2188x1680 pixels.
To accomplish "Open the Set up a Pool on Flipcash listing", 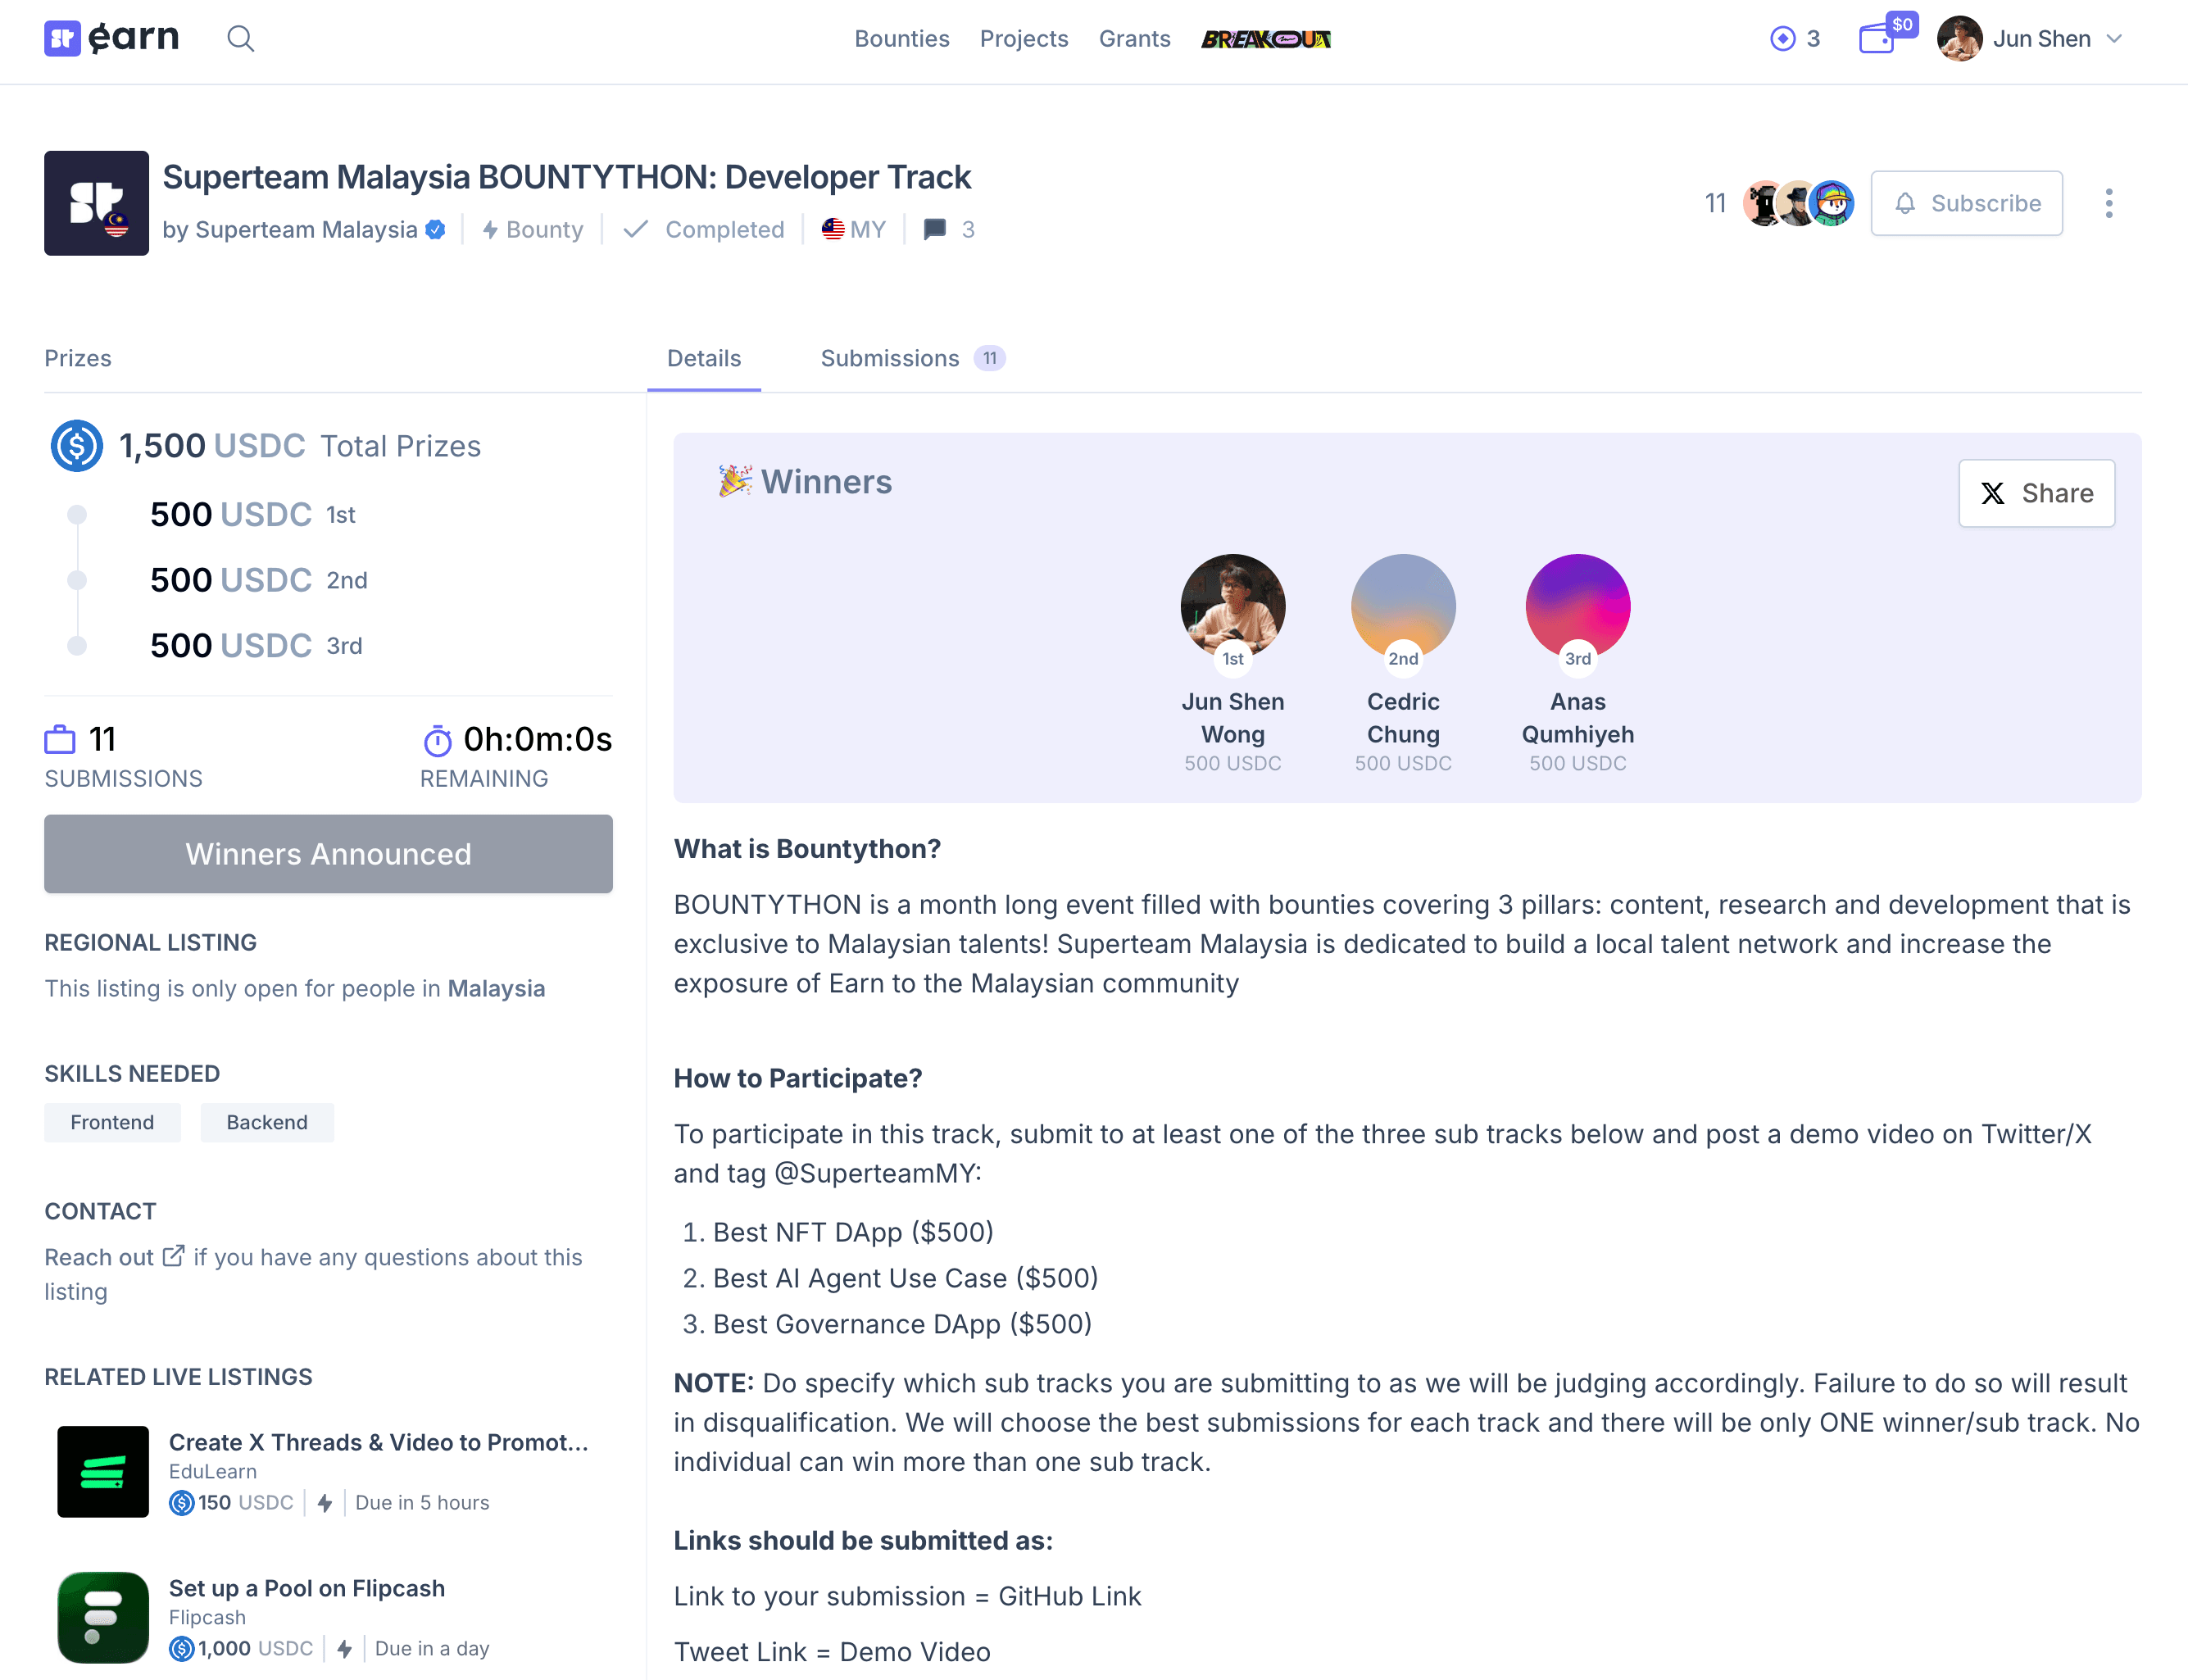I will pos(306,1588).
